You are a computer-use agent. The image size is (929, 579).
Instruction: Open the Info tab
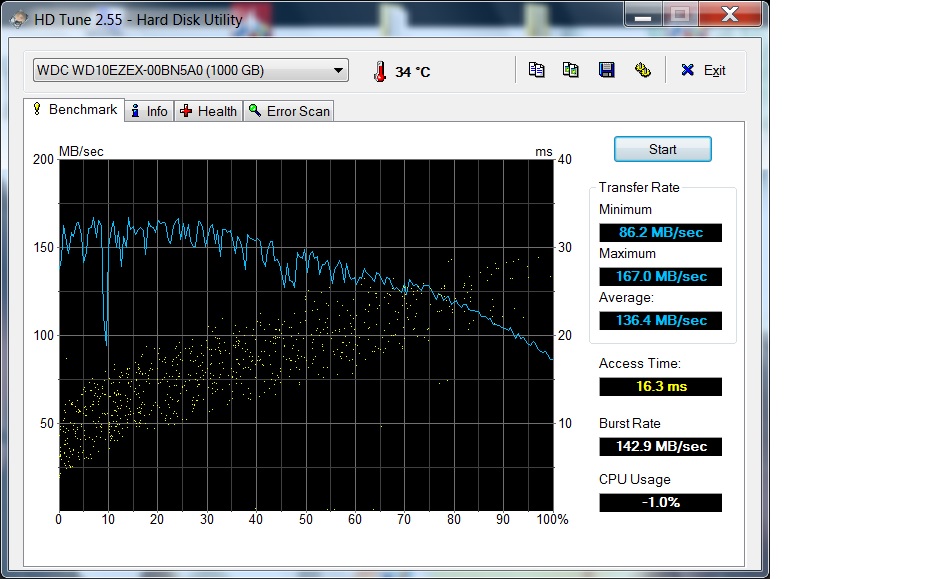tap(148, 111)
